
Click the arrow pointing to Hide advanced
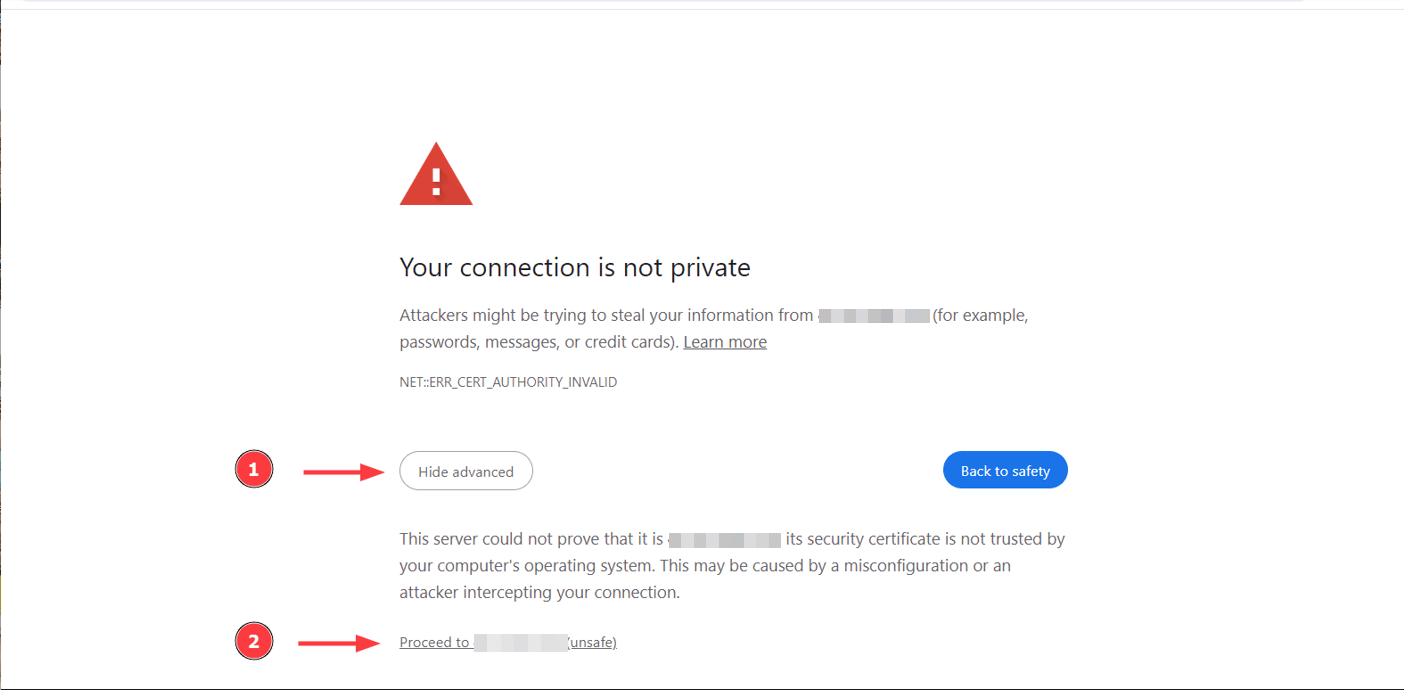click(x=345, y=470)
